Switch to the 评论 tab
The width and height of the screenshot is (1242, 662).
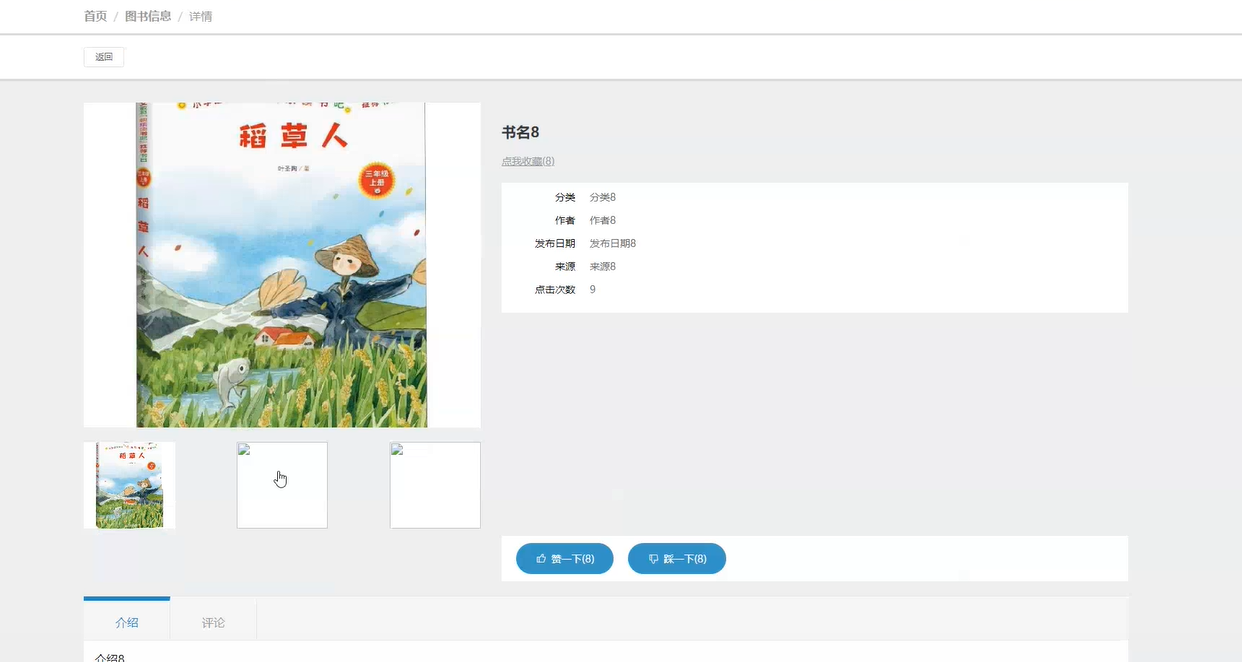(x=213, y=622)
